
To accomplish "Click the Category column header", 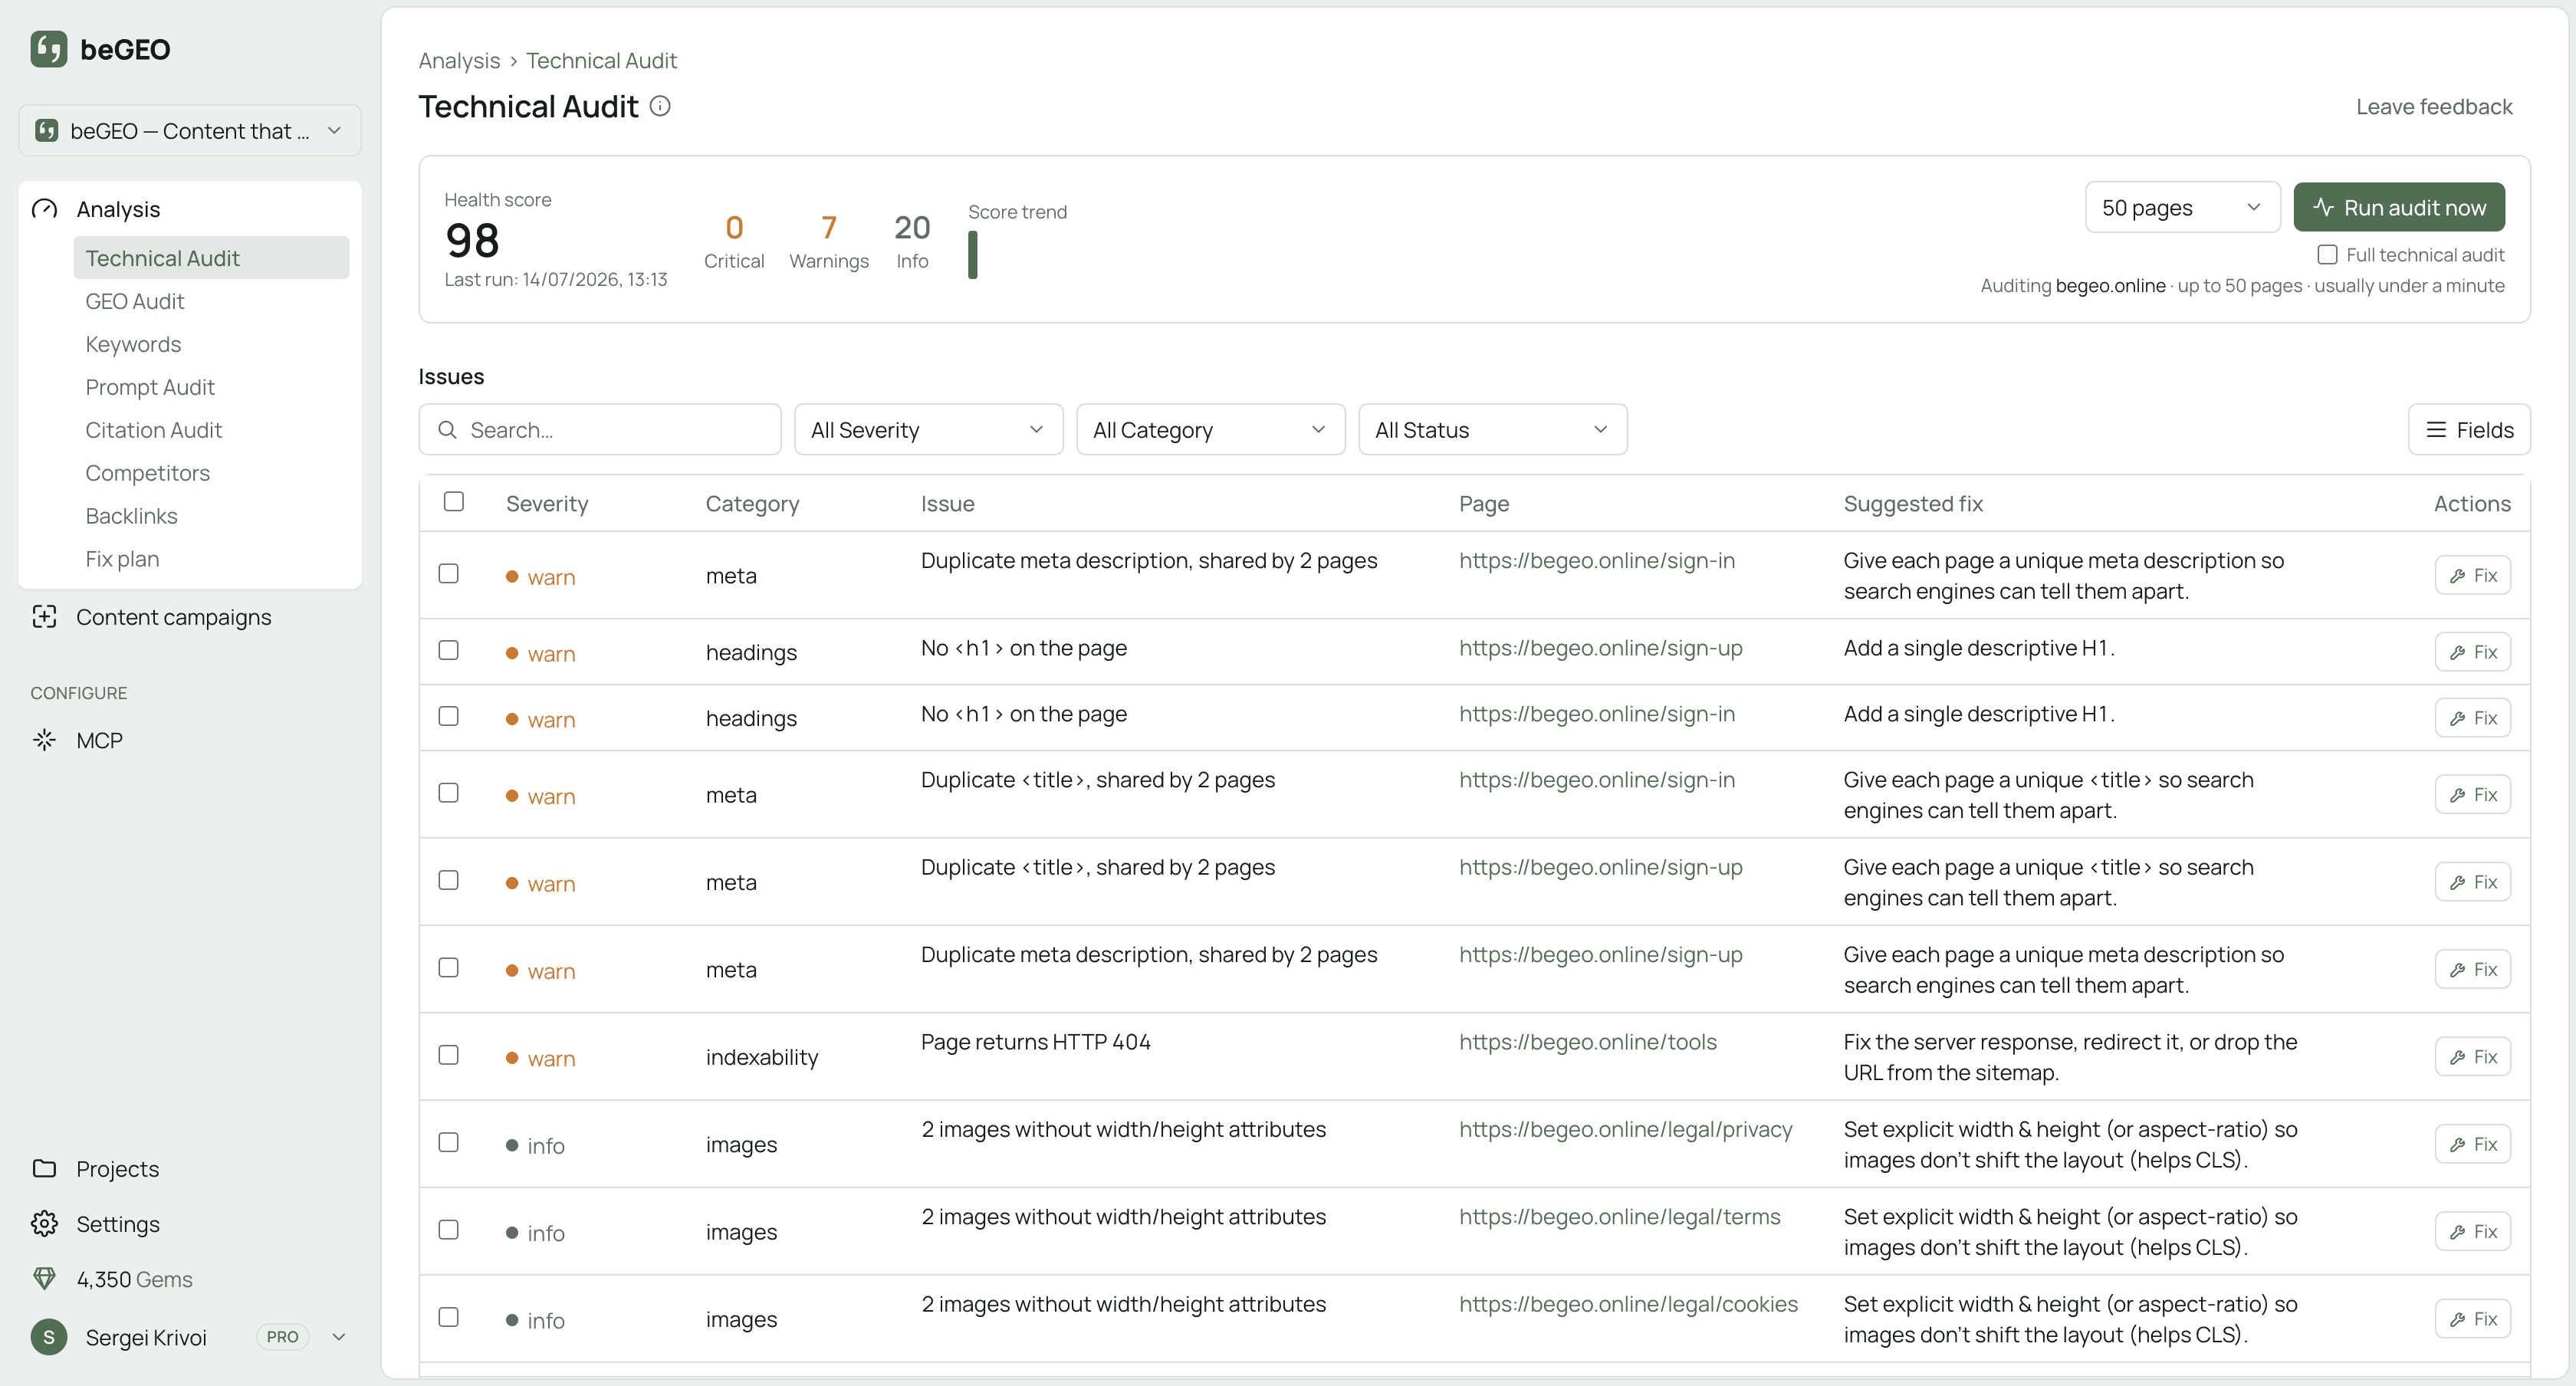I will (x=752, y=503).
